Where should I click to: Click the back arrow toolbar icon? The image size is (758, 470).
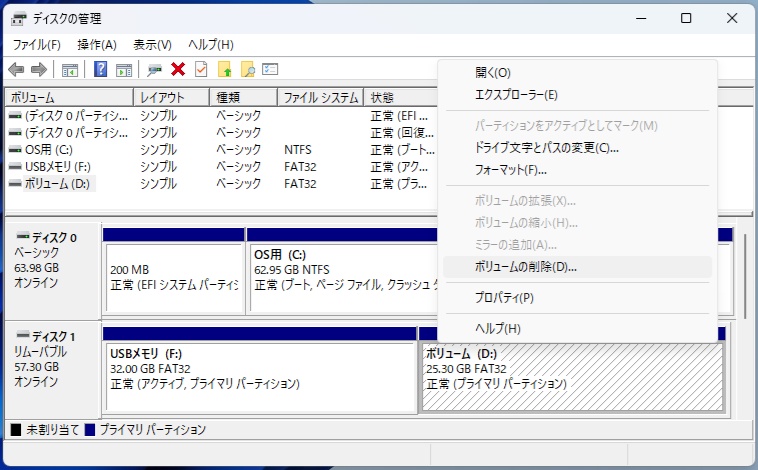(16, 70)
